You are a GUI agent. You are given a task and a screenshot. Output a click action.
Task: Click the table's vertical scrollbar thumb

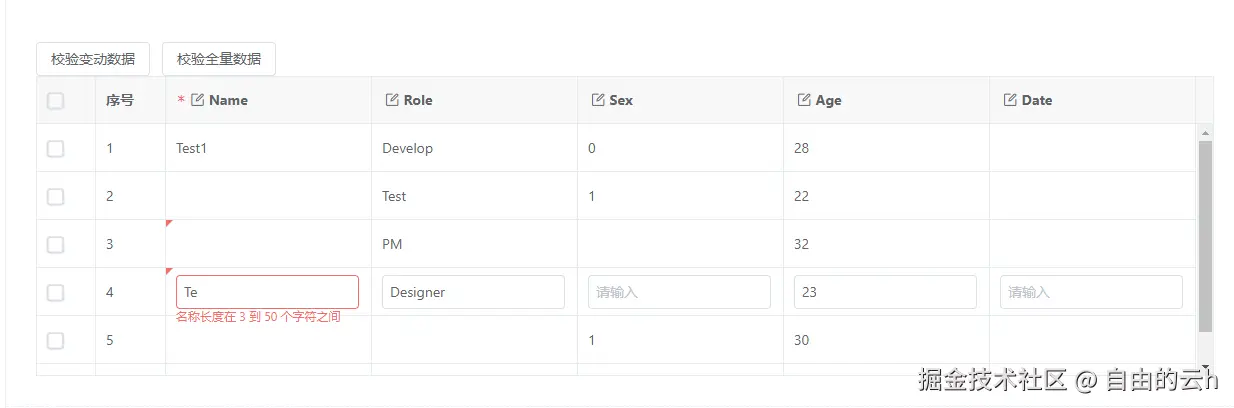tap(1205, 235)
